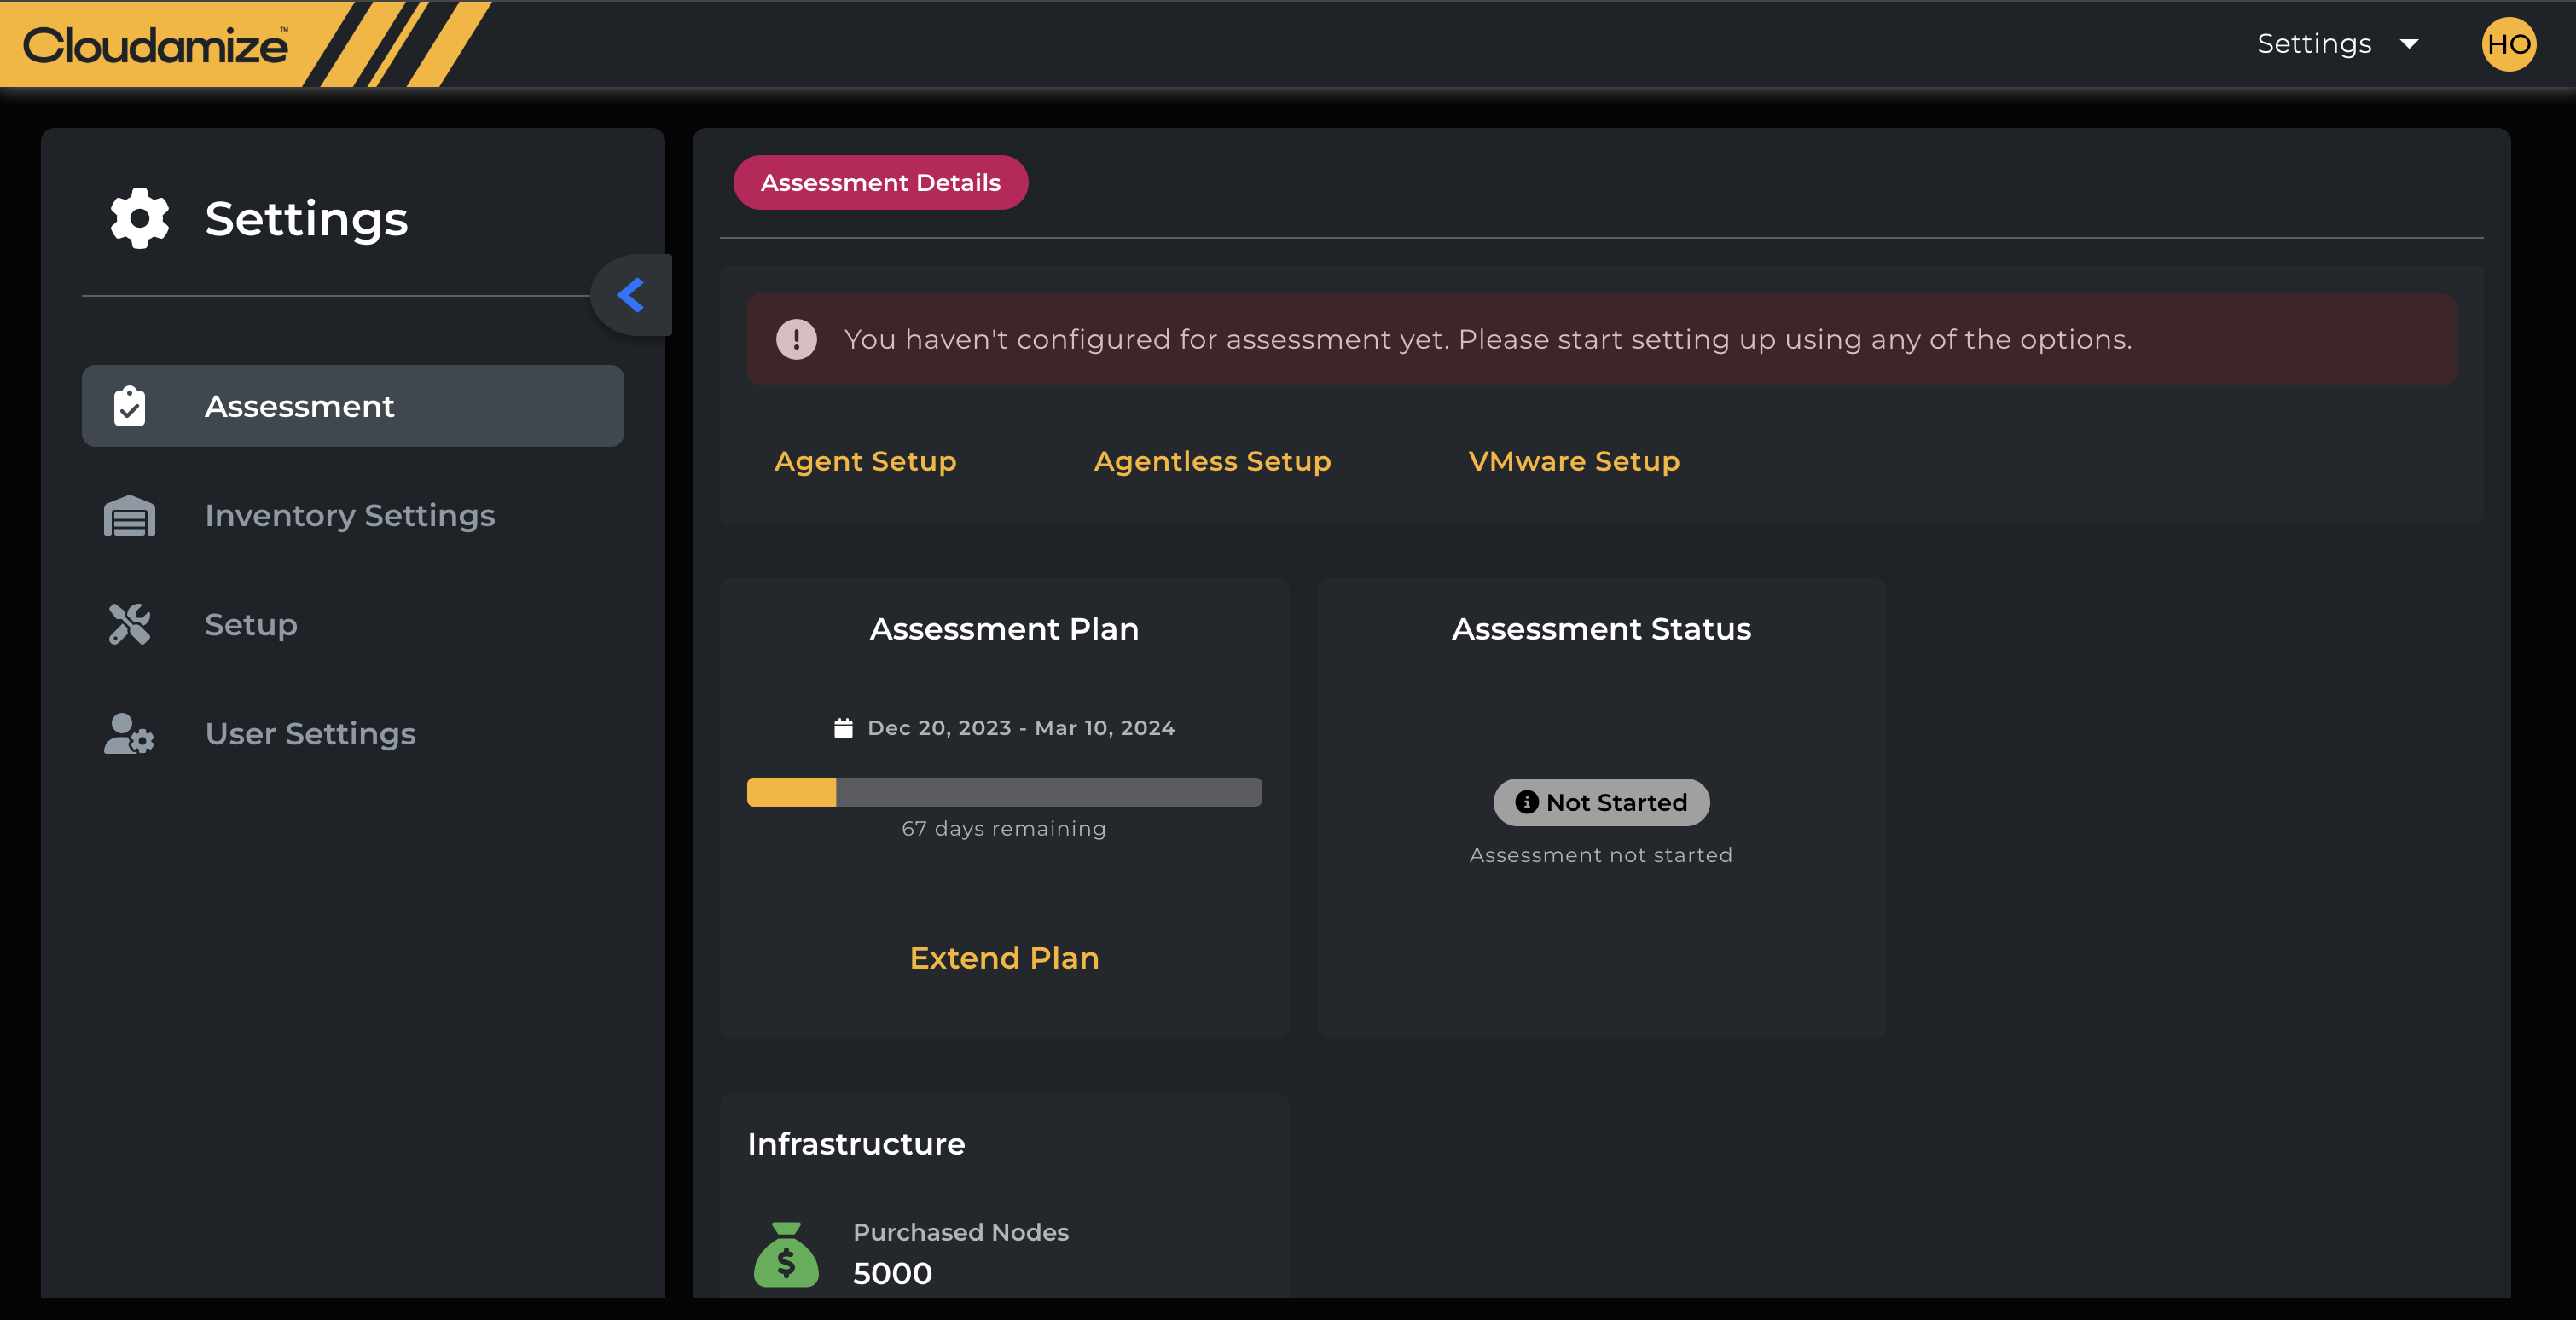Screen dimensions: 2576x1320
Task: Click the Assessment Plan heading
Action: 1004,629
